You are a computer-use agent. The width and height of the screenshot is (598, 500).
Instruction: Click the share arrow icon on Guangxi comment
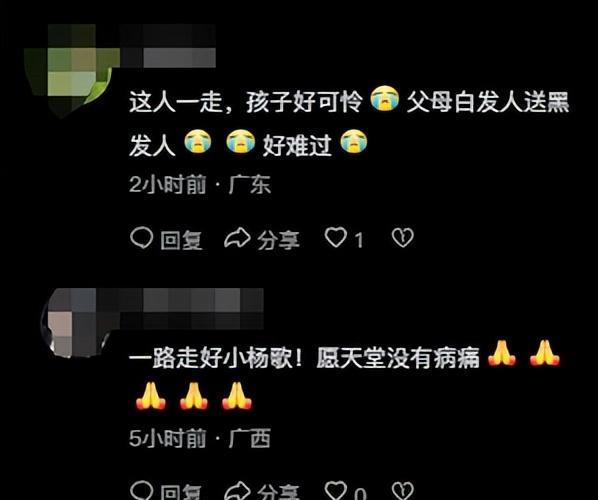pyautogui.click(x=237, y=491)
